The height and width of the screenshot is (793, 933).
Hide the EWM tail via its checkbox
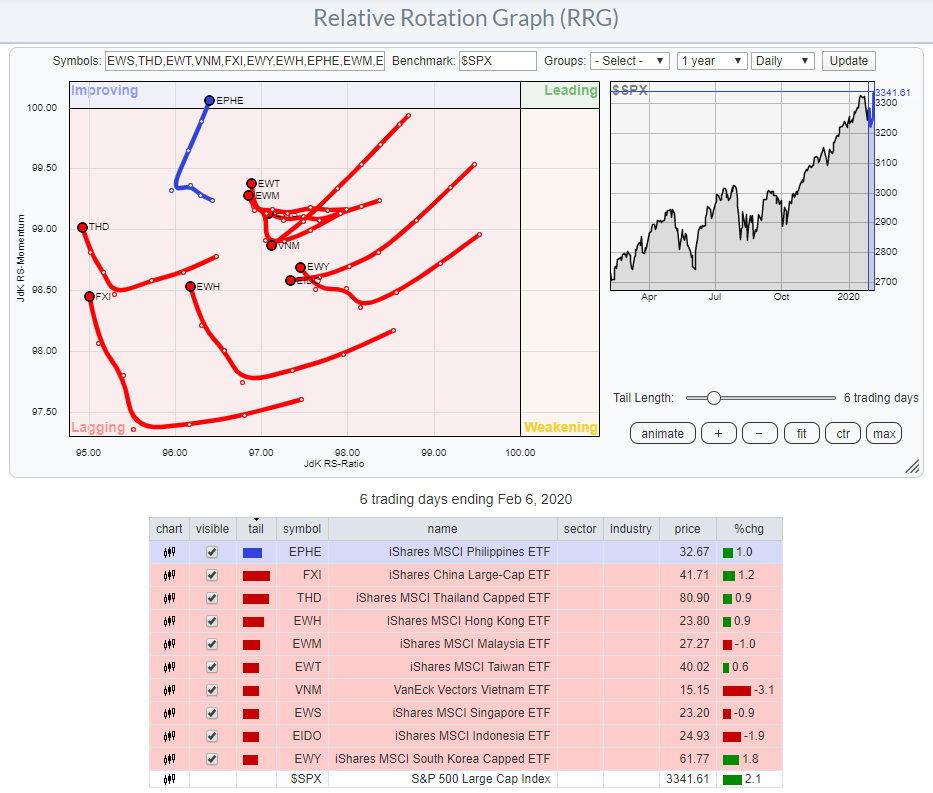(211, 644)
